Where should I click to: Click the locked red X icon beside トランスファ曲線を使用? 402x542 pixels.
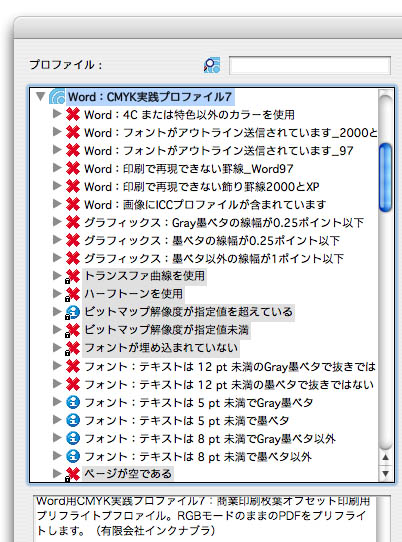72,276
